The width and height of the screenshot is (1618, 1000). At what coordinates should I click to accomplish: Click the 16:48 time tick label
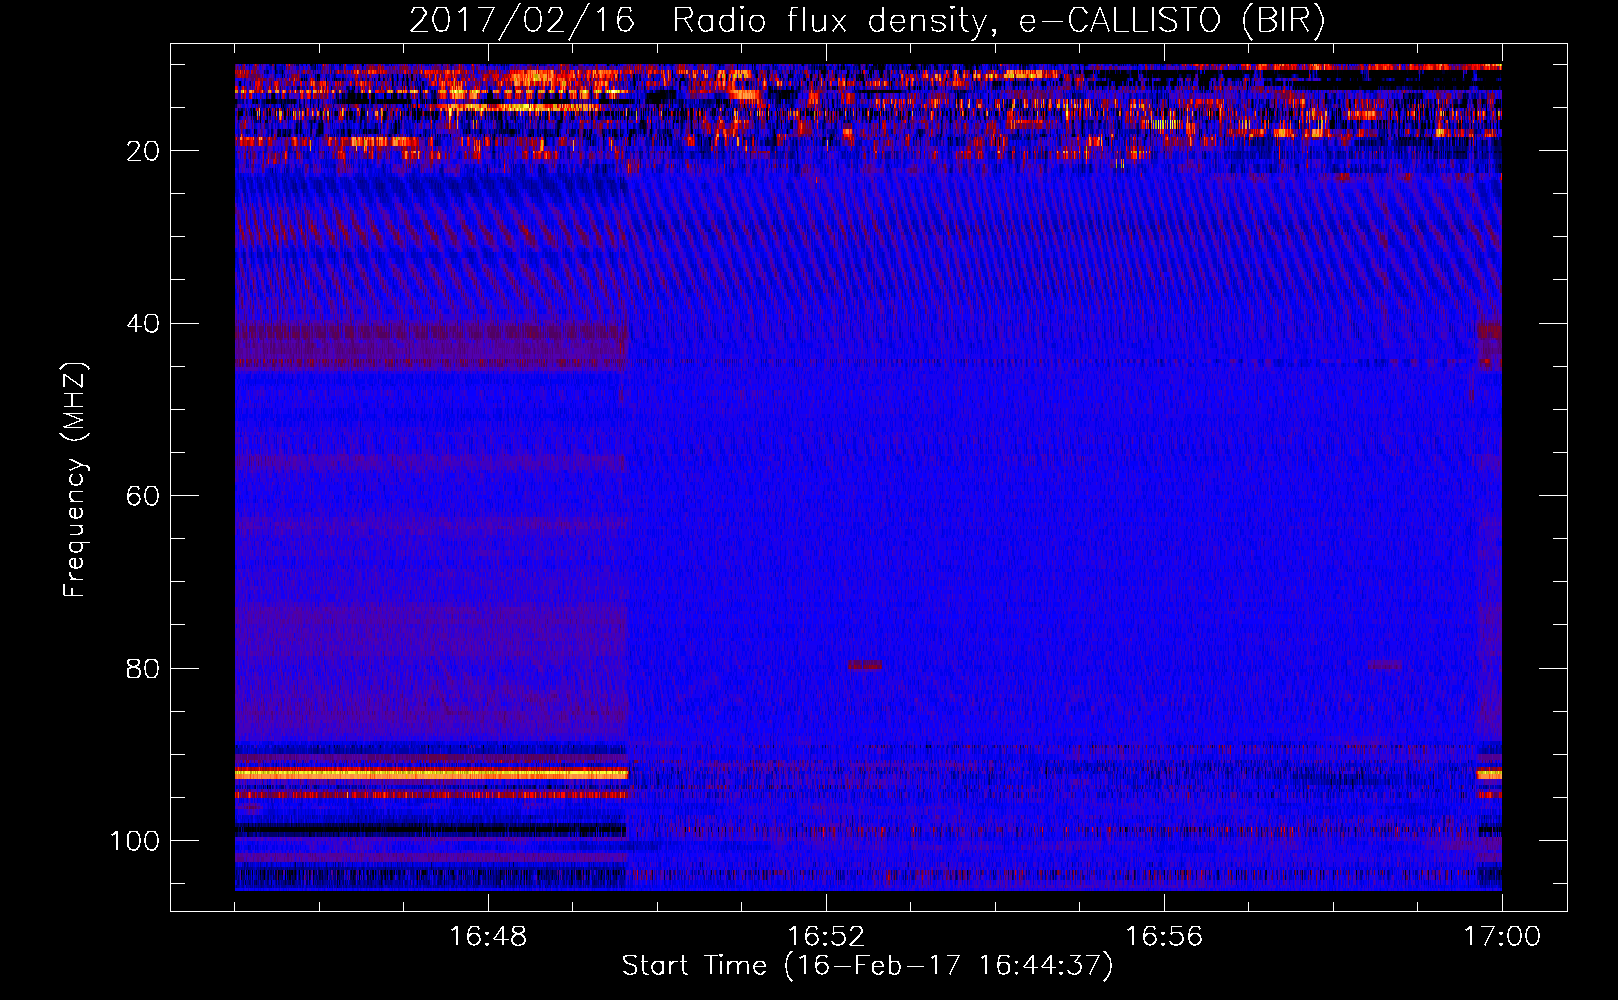coord(488,937)
